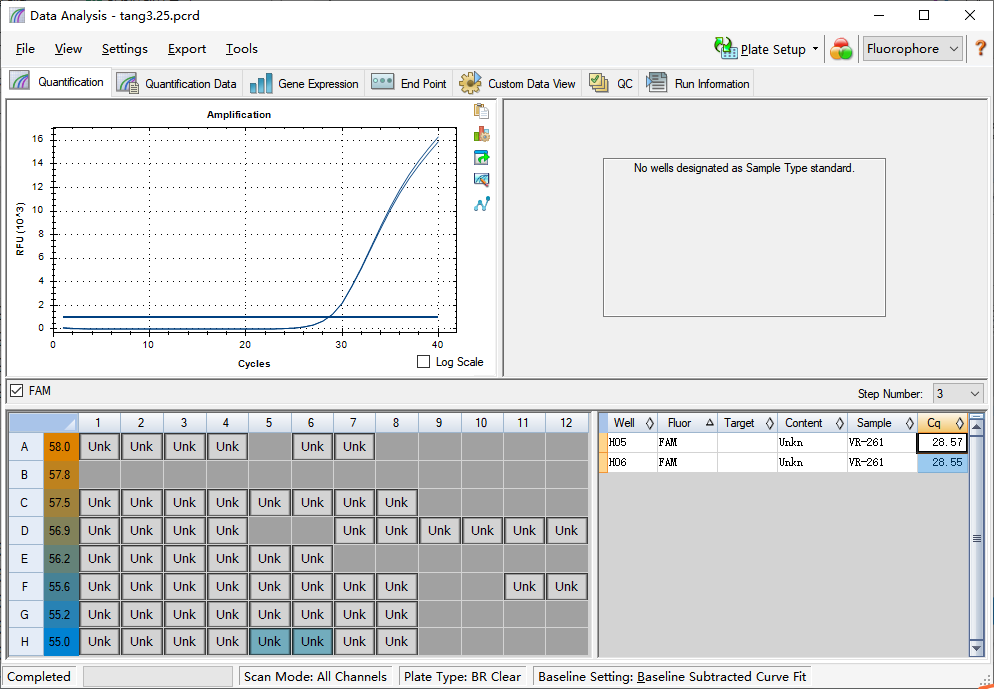Select well D12 in the plate

pyautogui.click(x=566, y=530)
